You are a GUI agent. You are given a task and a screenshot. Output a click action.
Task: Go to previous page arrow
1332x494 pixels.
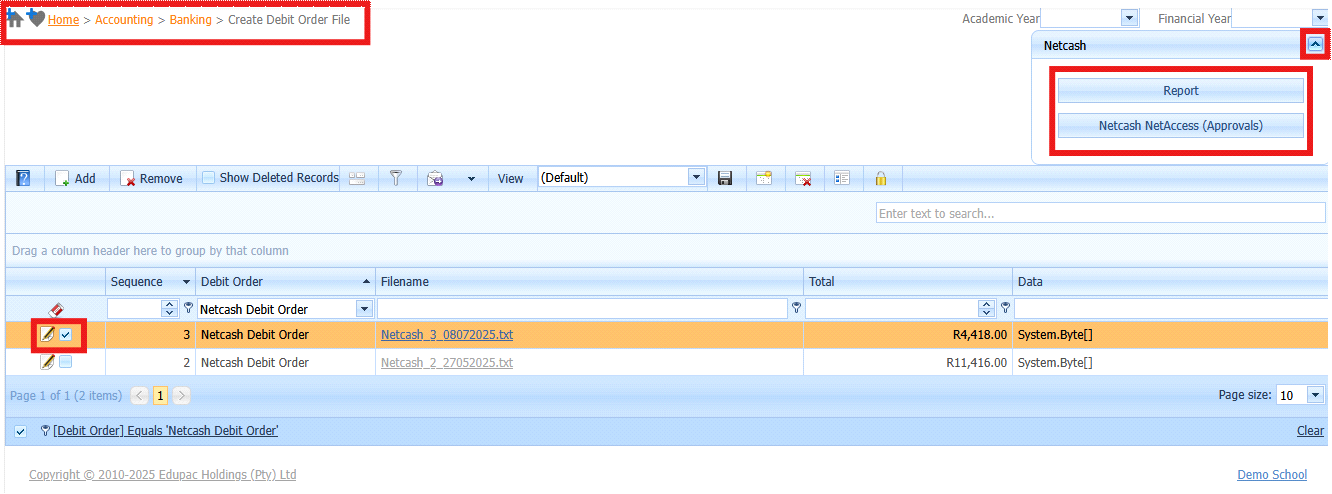[140, 396]
